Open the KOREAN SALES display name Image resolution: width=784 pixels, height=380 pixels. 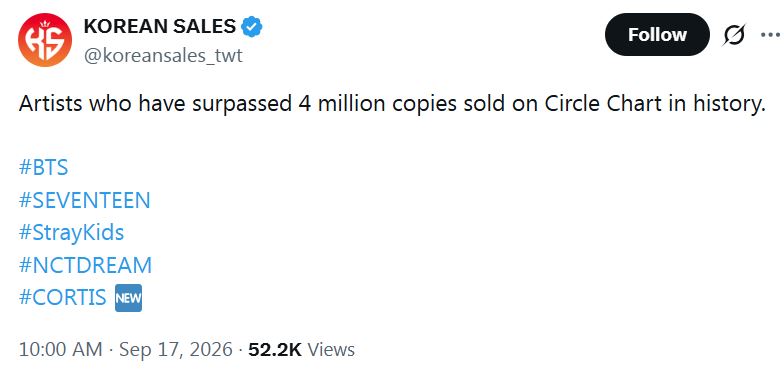(x=160, y=26)
